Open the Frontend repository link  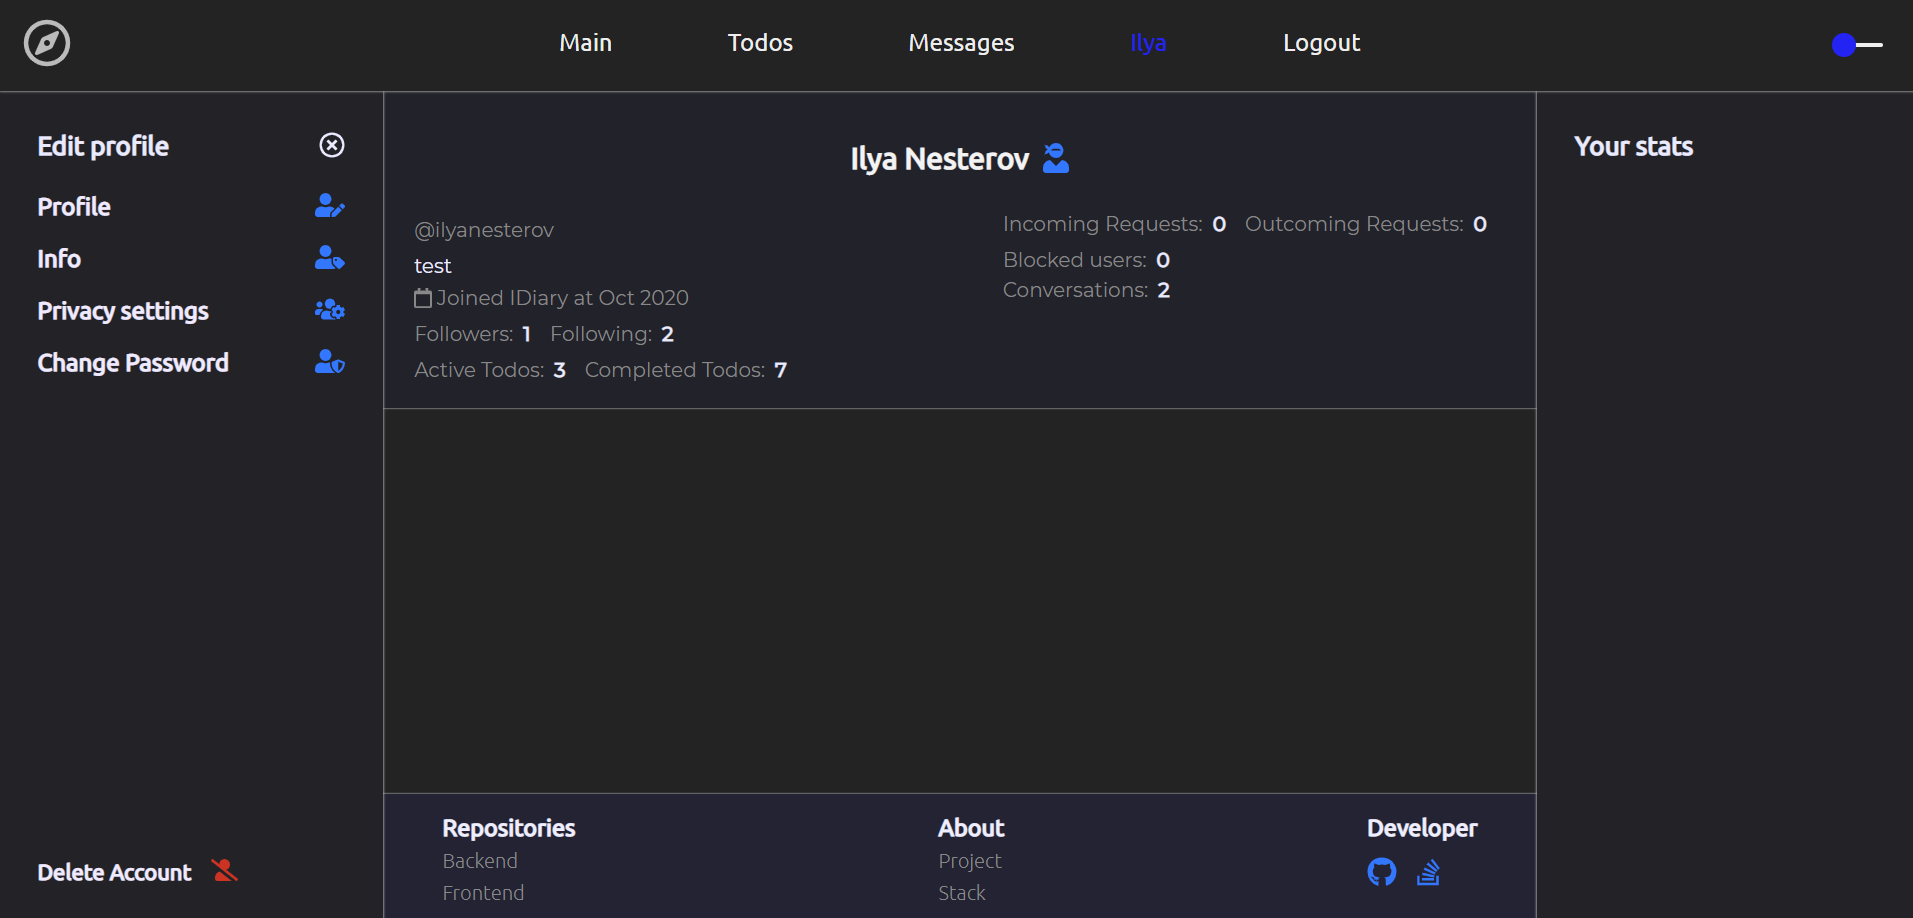[483, 893]
